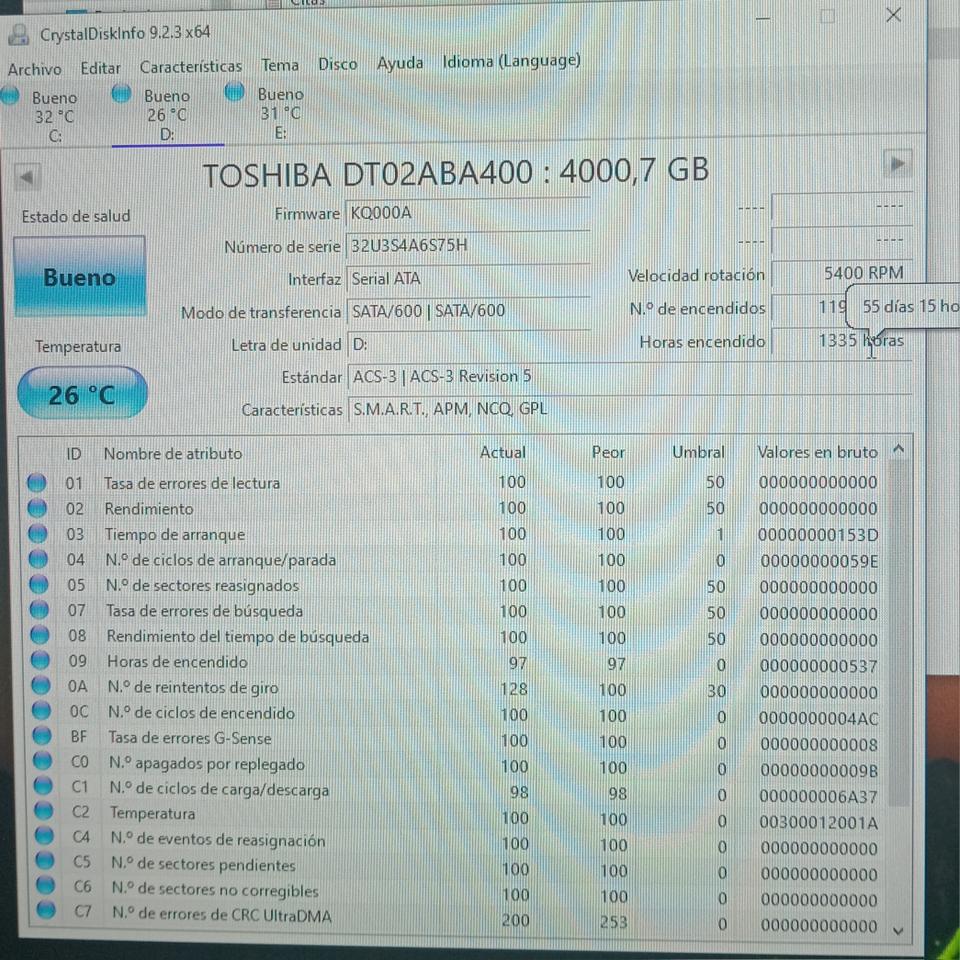Click status icon for attribute 0C
Image resolution: width=960 pixels, height=960 pixels.
pyautogui.click(x=42, y=710)
